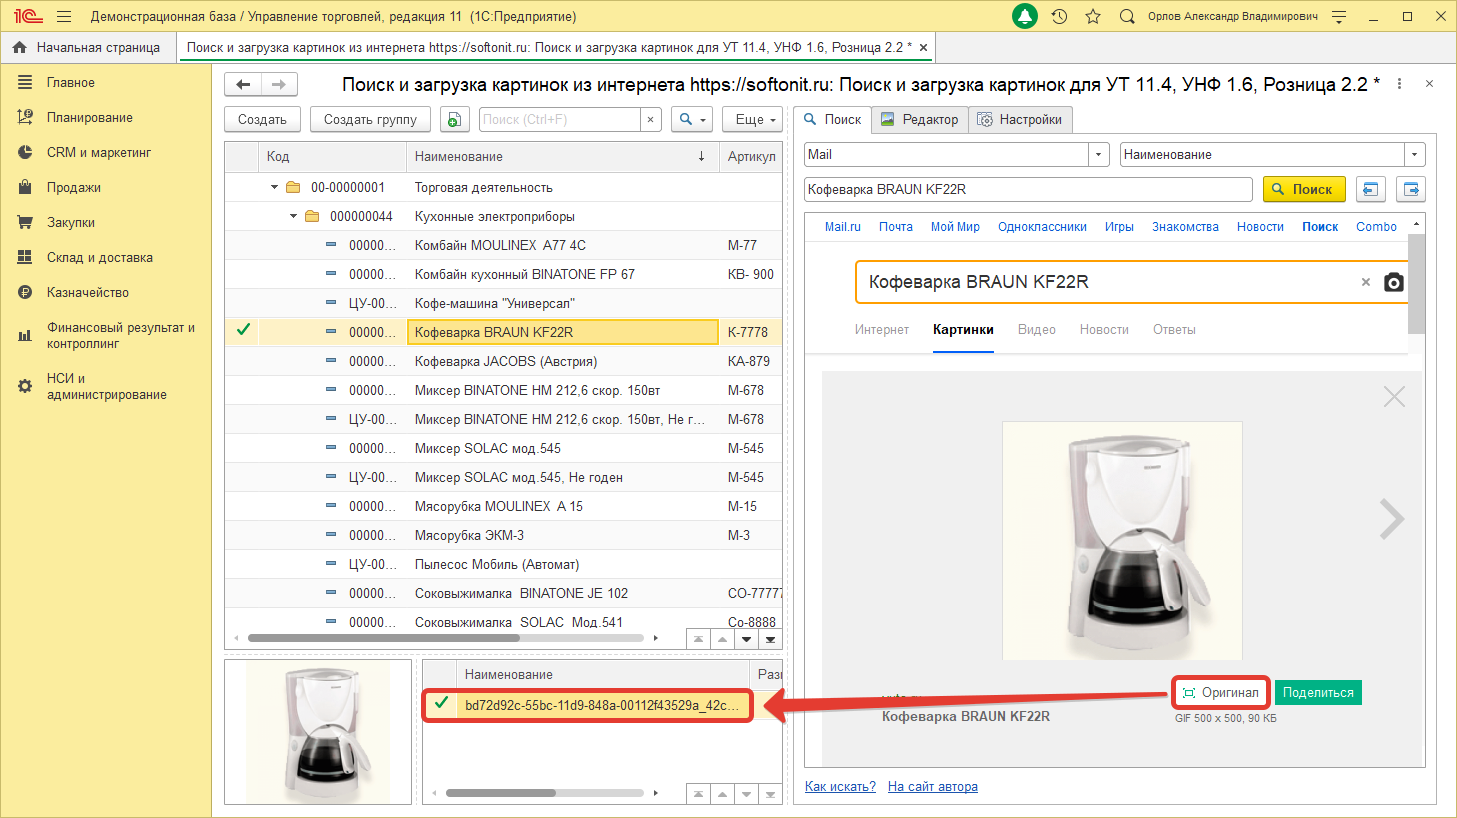The width and height of the screenshot is (1457, 818).
Task: Open the 1C main menu hamburger icon
Action: [x=64, y=16]
